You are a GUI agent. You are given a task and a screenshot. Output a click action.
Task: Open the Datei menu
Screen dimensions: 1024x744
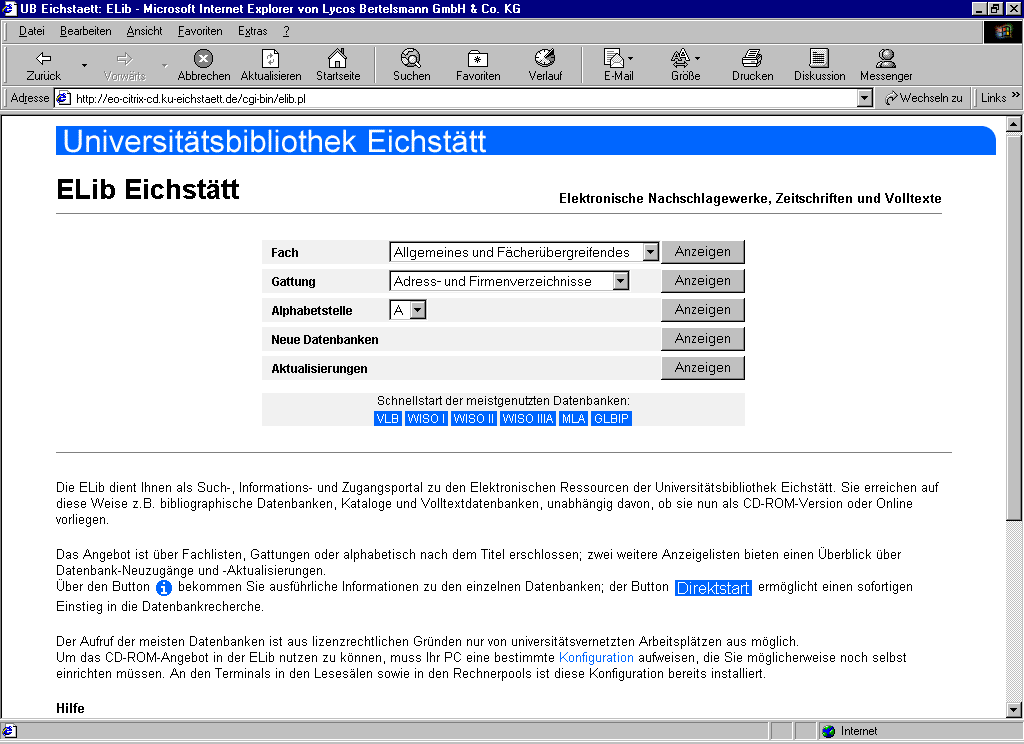(31, 31)
